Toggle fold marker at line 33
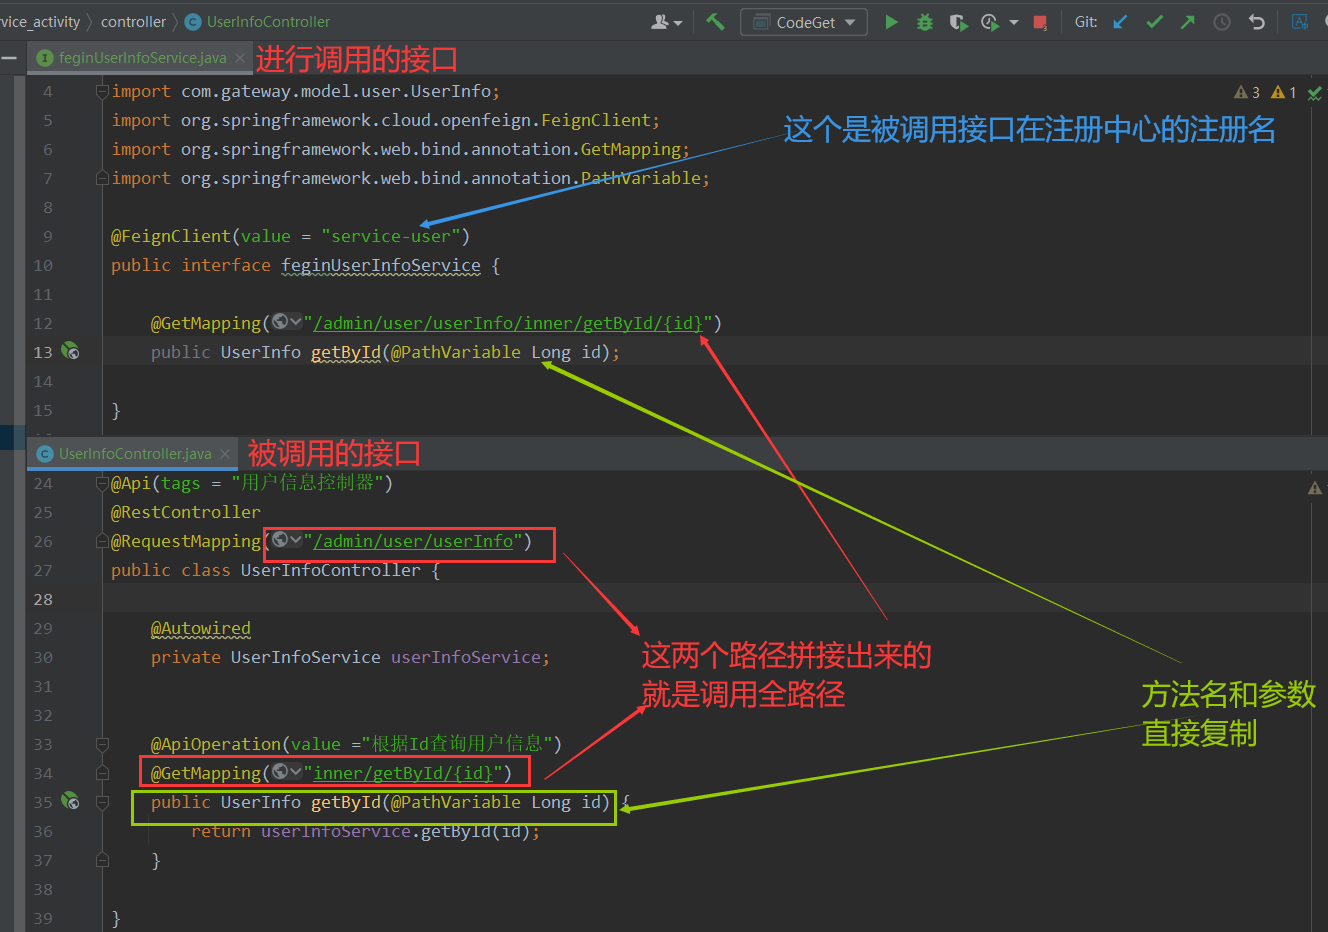 [x=102, y=744]
